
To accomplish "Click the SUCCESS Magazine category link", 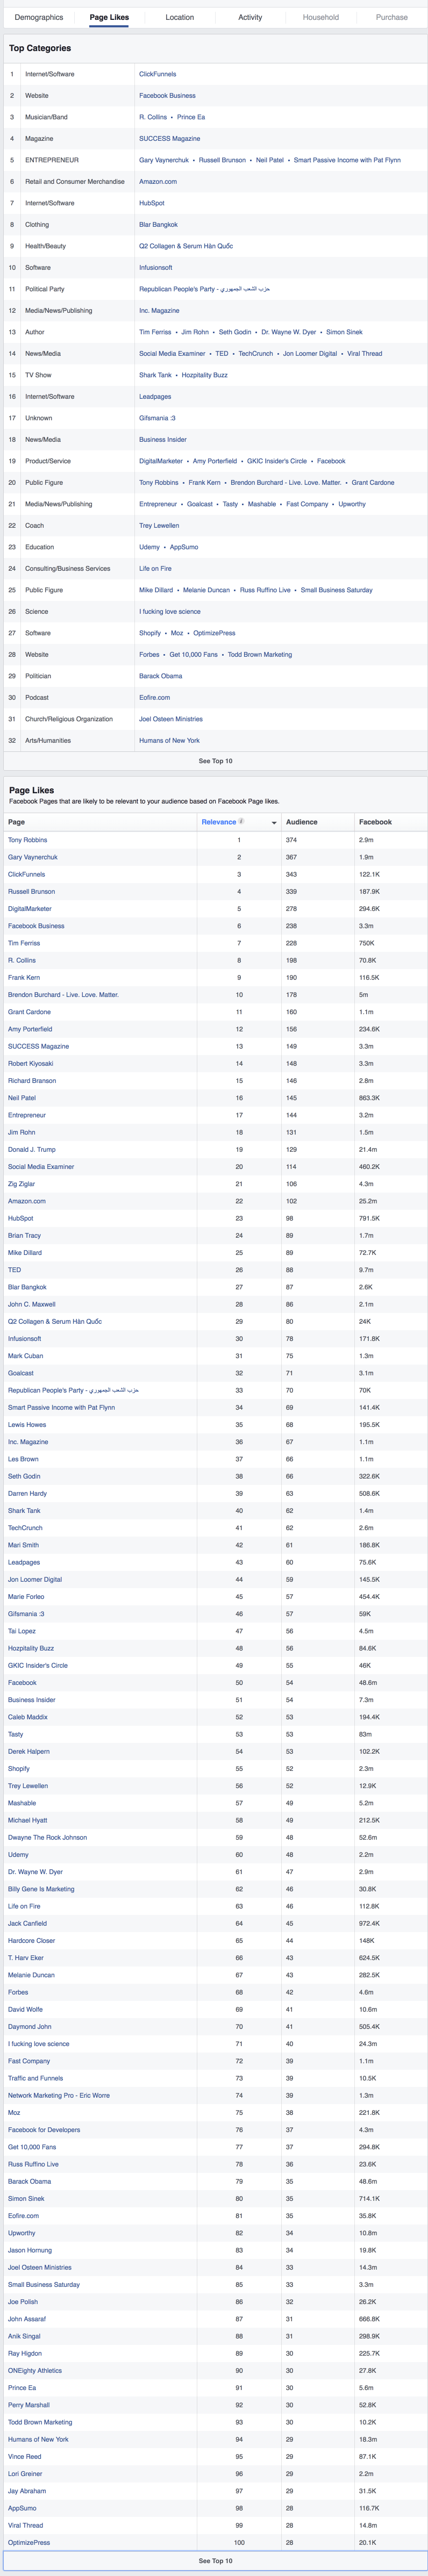I will (x=169, y=139).
